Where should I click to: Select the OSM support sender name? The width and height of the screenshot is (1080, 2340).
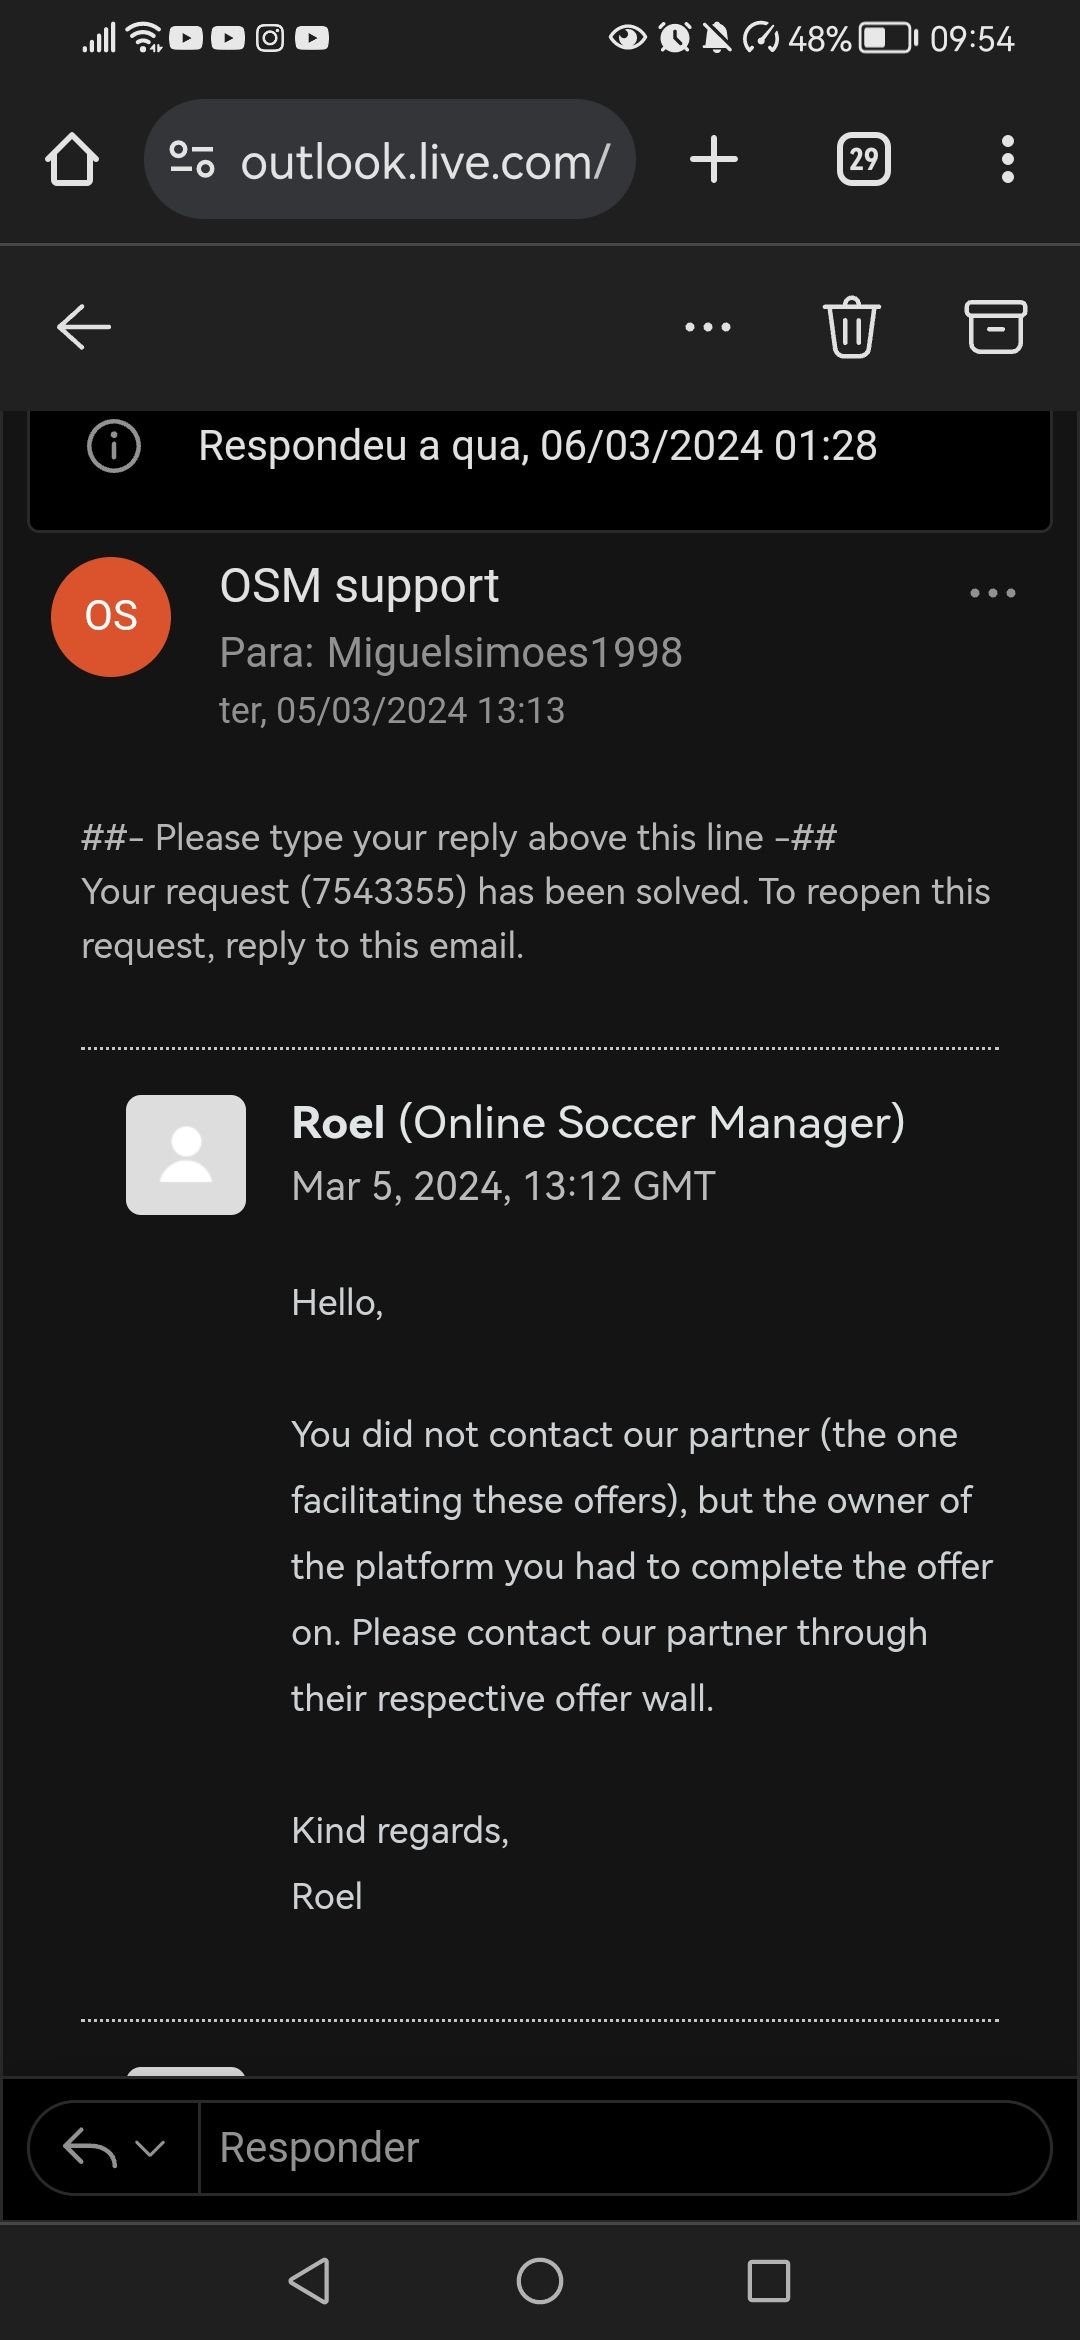pos(359,586)
